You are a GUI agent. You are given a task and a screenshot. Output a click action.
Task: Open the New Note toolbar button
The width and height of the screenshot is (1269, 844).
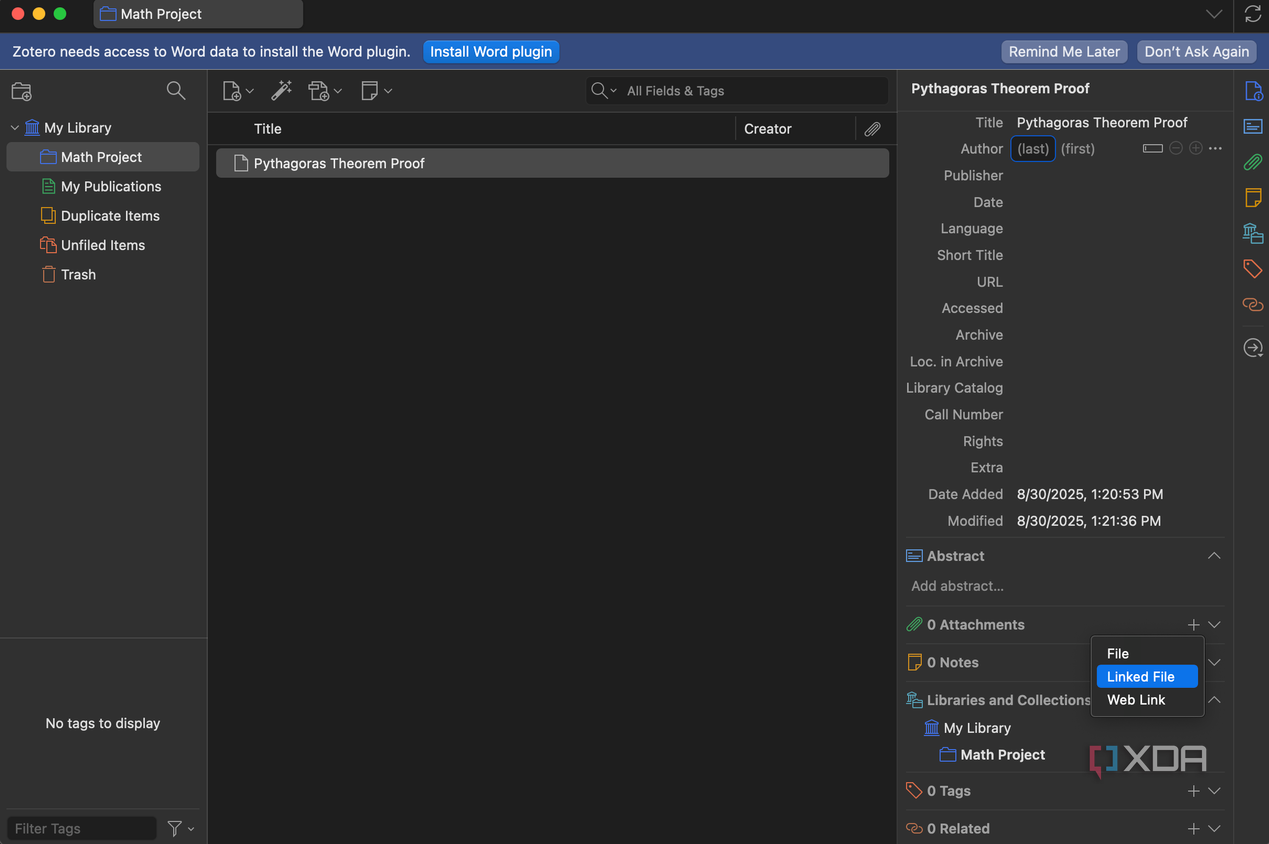click(376, 91)
